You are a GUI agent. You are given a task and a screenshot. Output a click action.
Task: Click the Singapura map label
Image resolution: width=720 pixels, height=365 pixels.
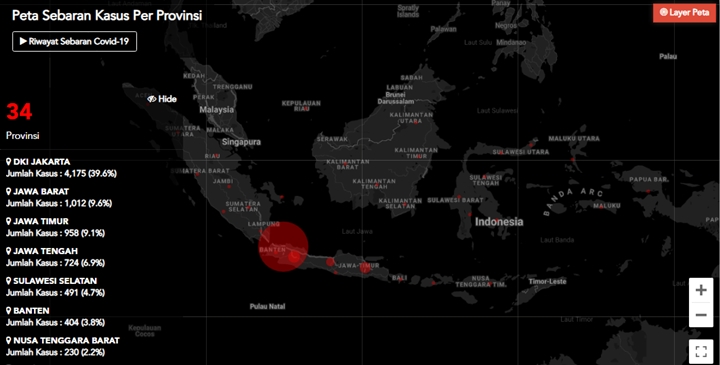pos(241,142)
